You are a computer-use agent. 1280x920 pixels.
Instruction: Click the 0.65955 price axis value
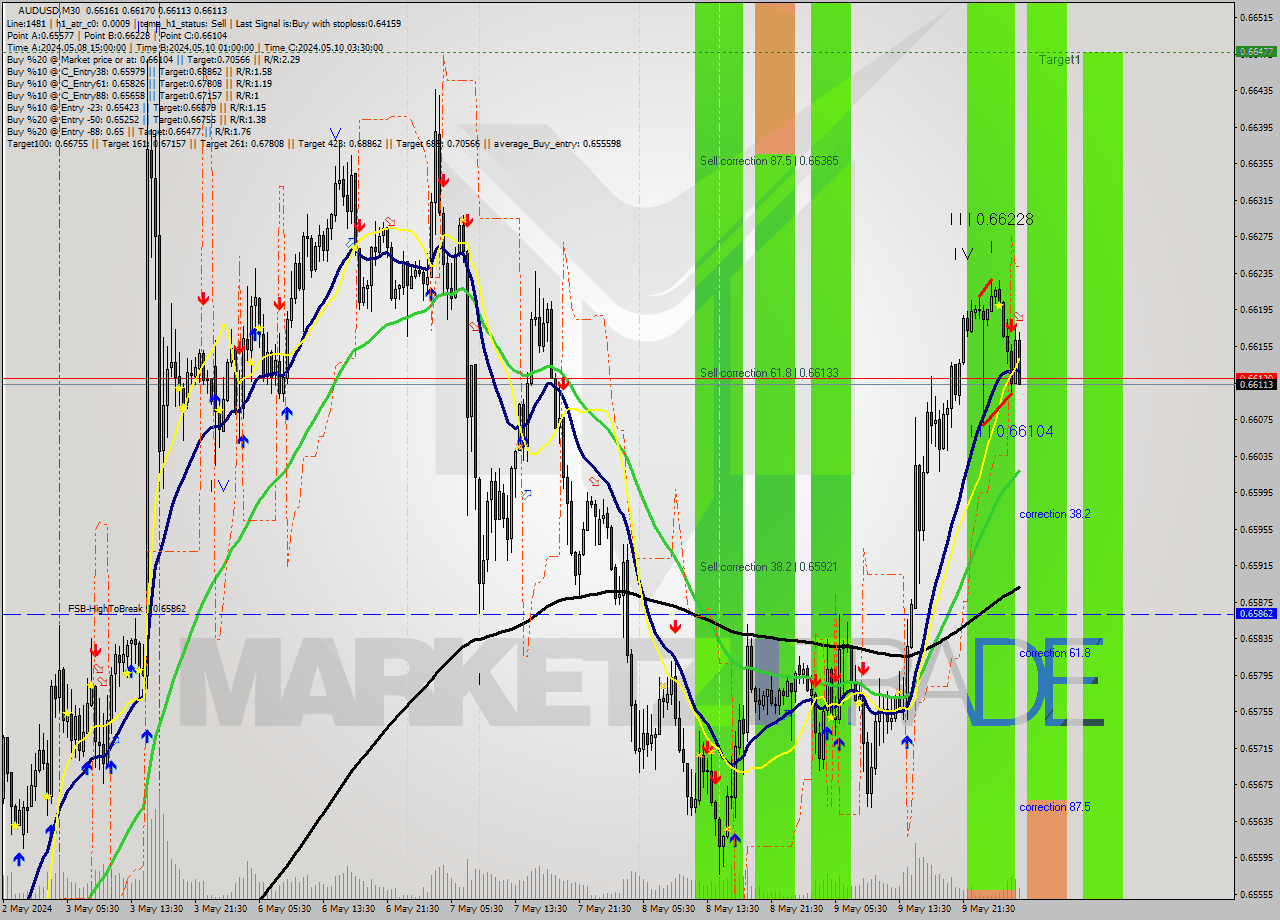pyautogui.click(x=1256, y=529)
